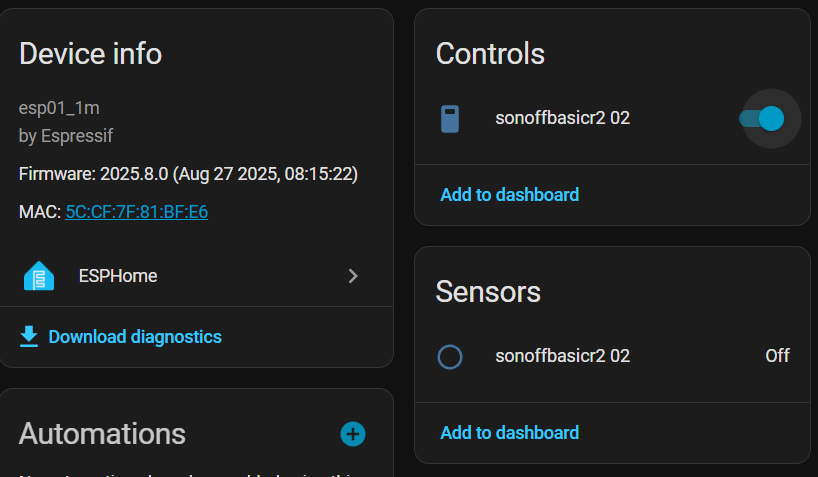Add to dashboard in Sensors card
The width and height of the screenshot is (818, 477).
coord(509,432)
